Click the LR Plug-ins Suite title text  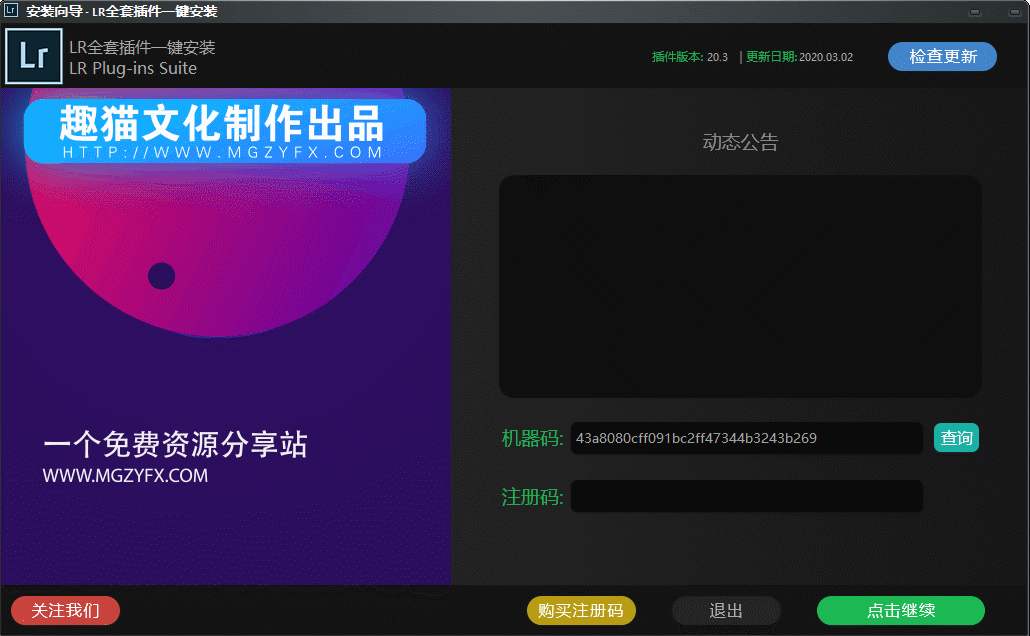133,68
